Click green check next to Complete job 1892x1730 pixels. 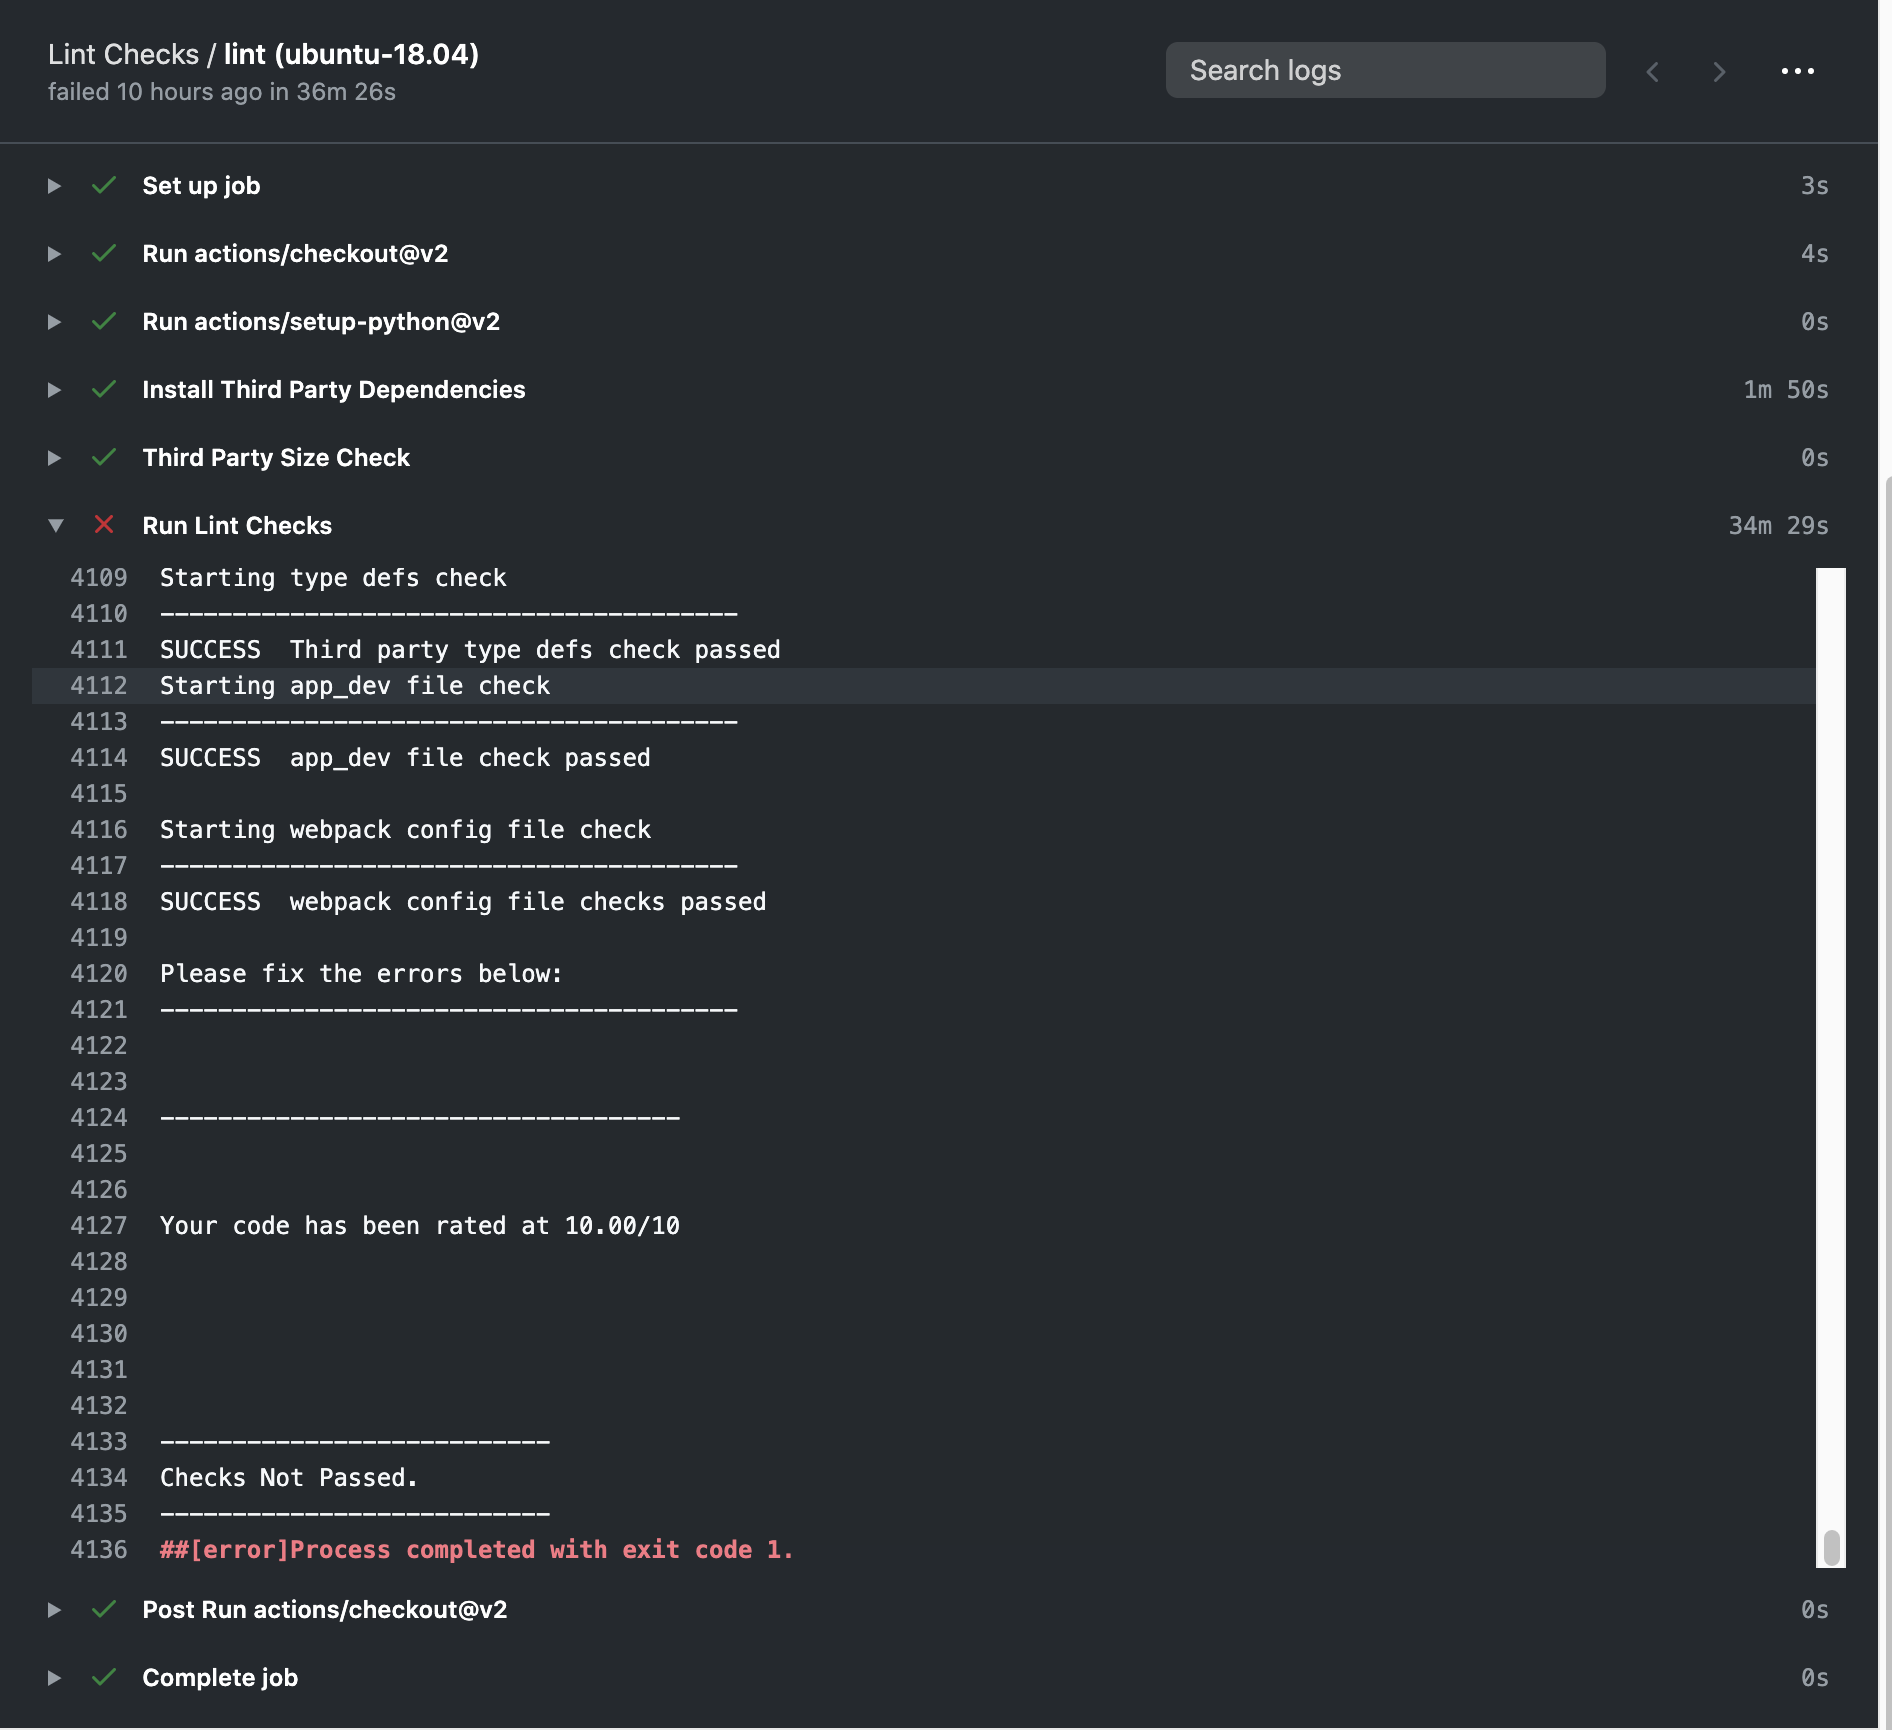[x=104, y=1677]
